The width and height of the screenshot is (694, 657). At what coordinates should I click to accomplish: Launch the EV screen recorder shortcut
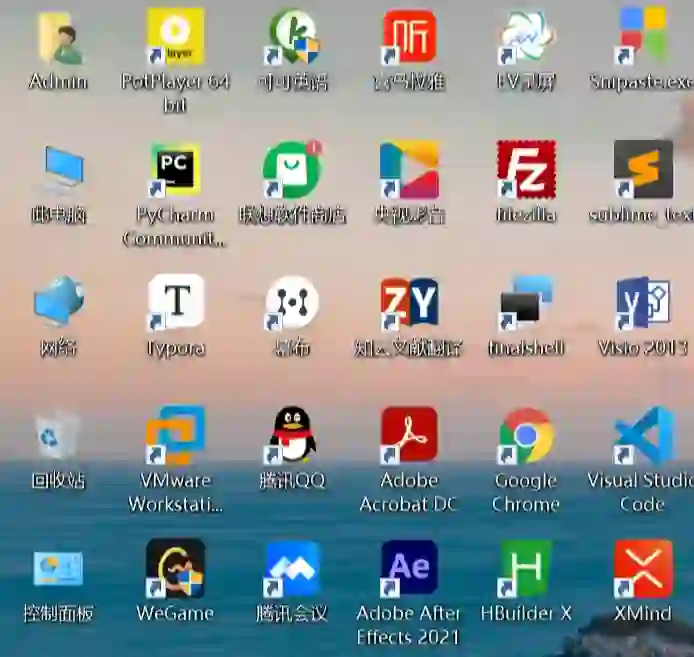click(x=526, y=37)
